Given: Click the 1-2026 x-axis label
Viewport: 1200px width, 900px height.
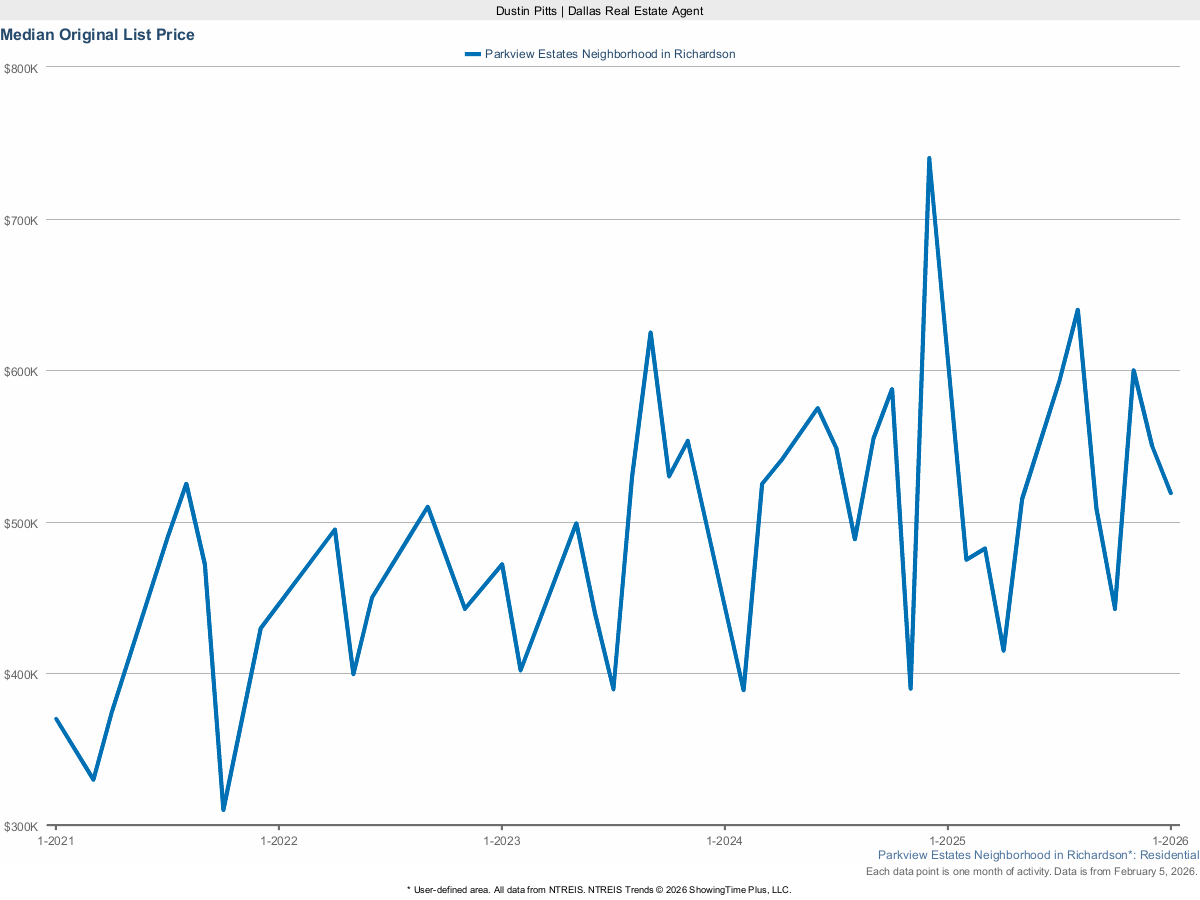Looking at the screenshot, I should tap(1170, 841).
